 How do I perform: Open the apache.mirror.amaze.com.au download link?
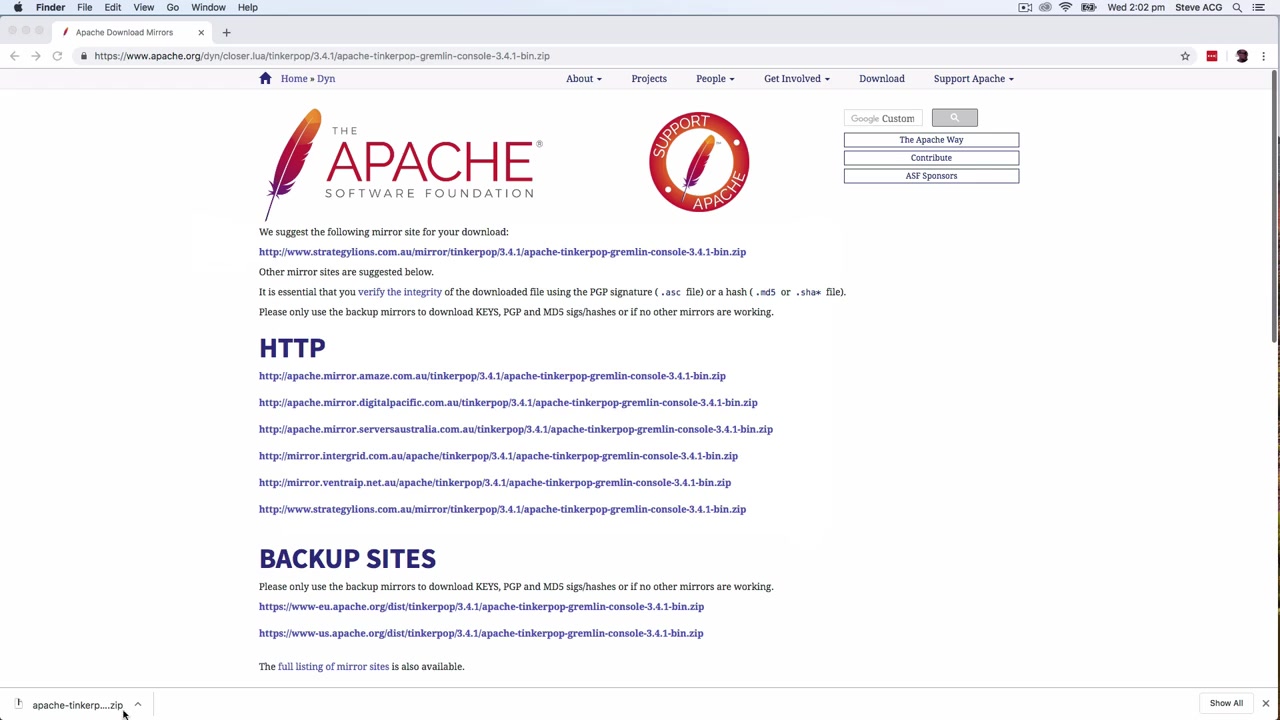coord(492,376)
